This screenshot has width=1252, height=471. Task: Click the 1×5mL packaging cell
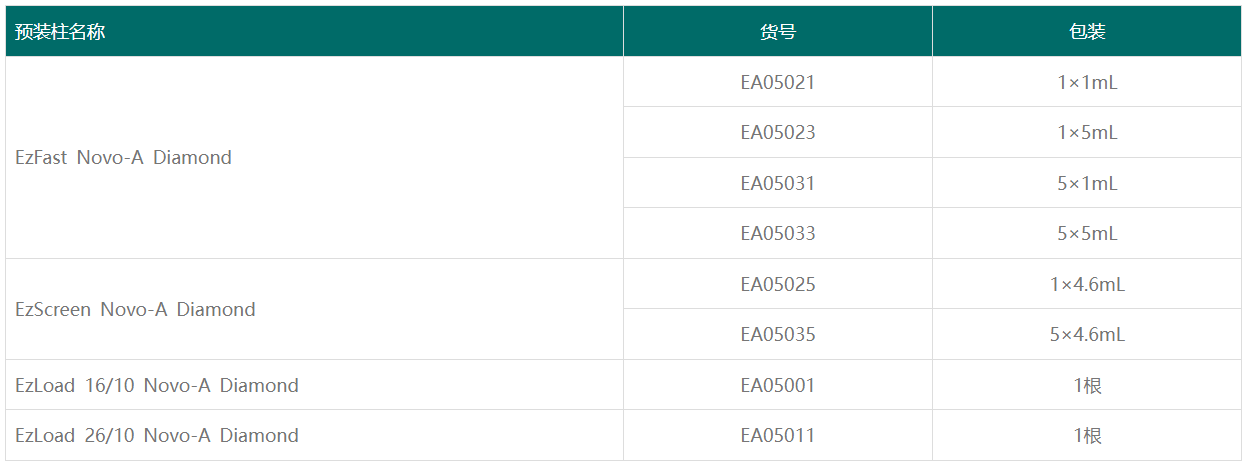click(x=1087, y=133)
